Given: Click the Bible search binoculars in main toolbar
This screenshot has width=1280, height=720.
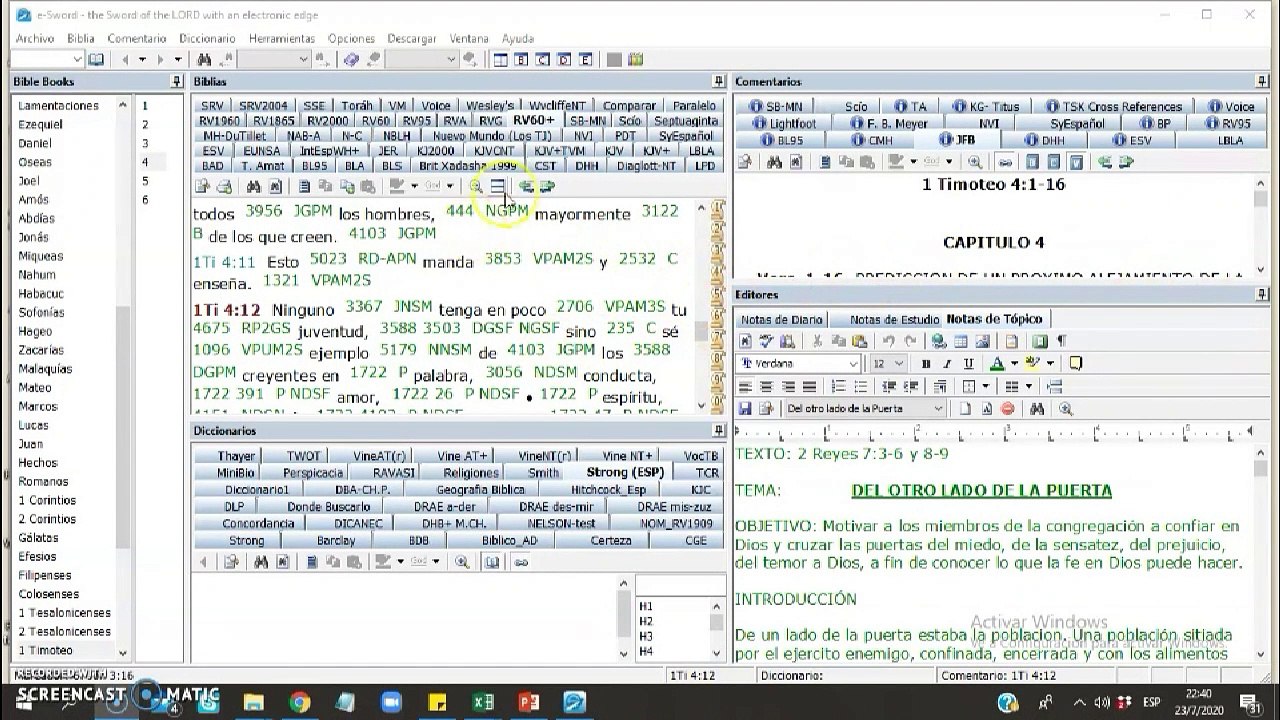Looking at the screenshot, I should 204,60.
